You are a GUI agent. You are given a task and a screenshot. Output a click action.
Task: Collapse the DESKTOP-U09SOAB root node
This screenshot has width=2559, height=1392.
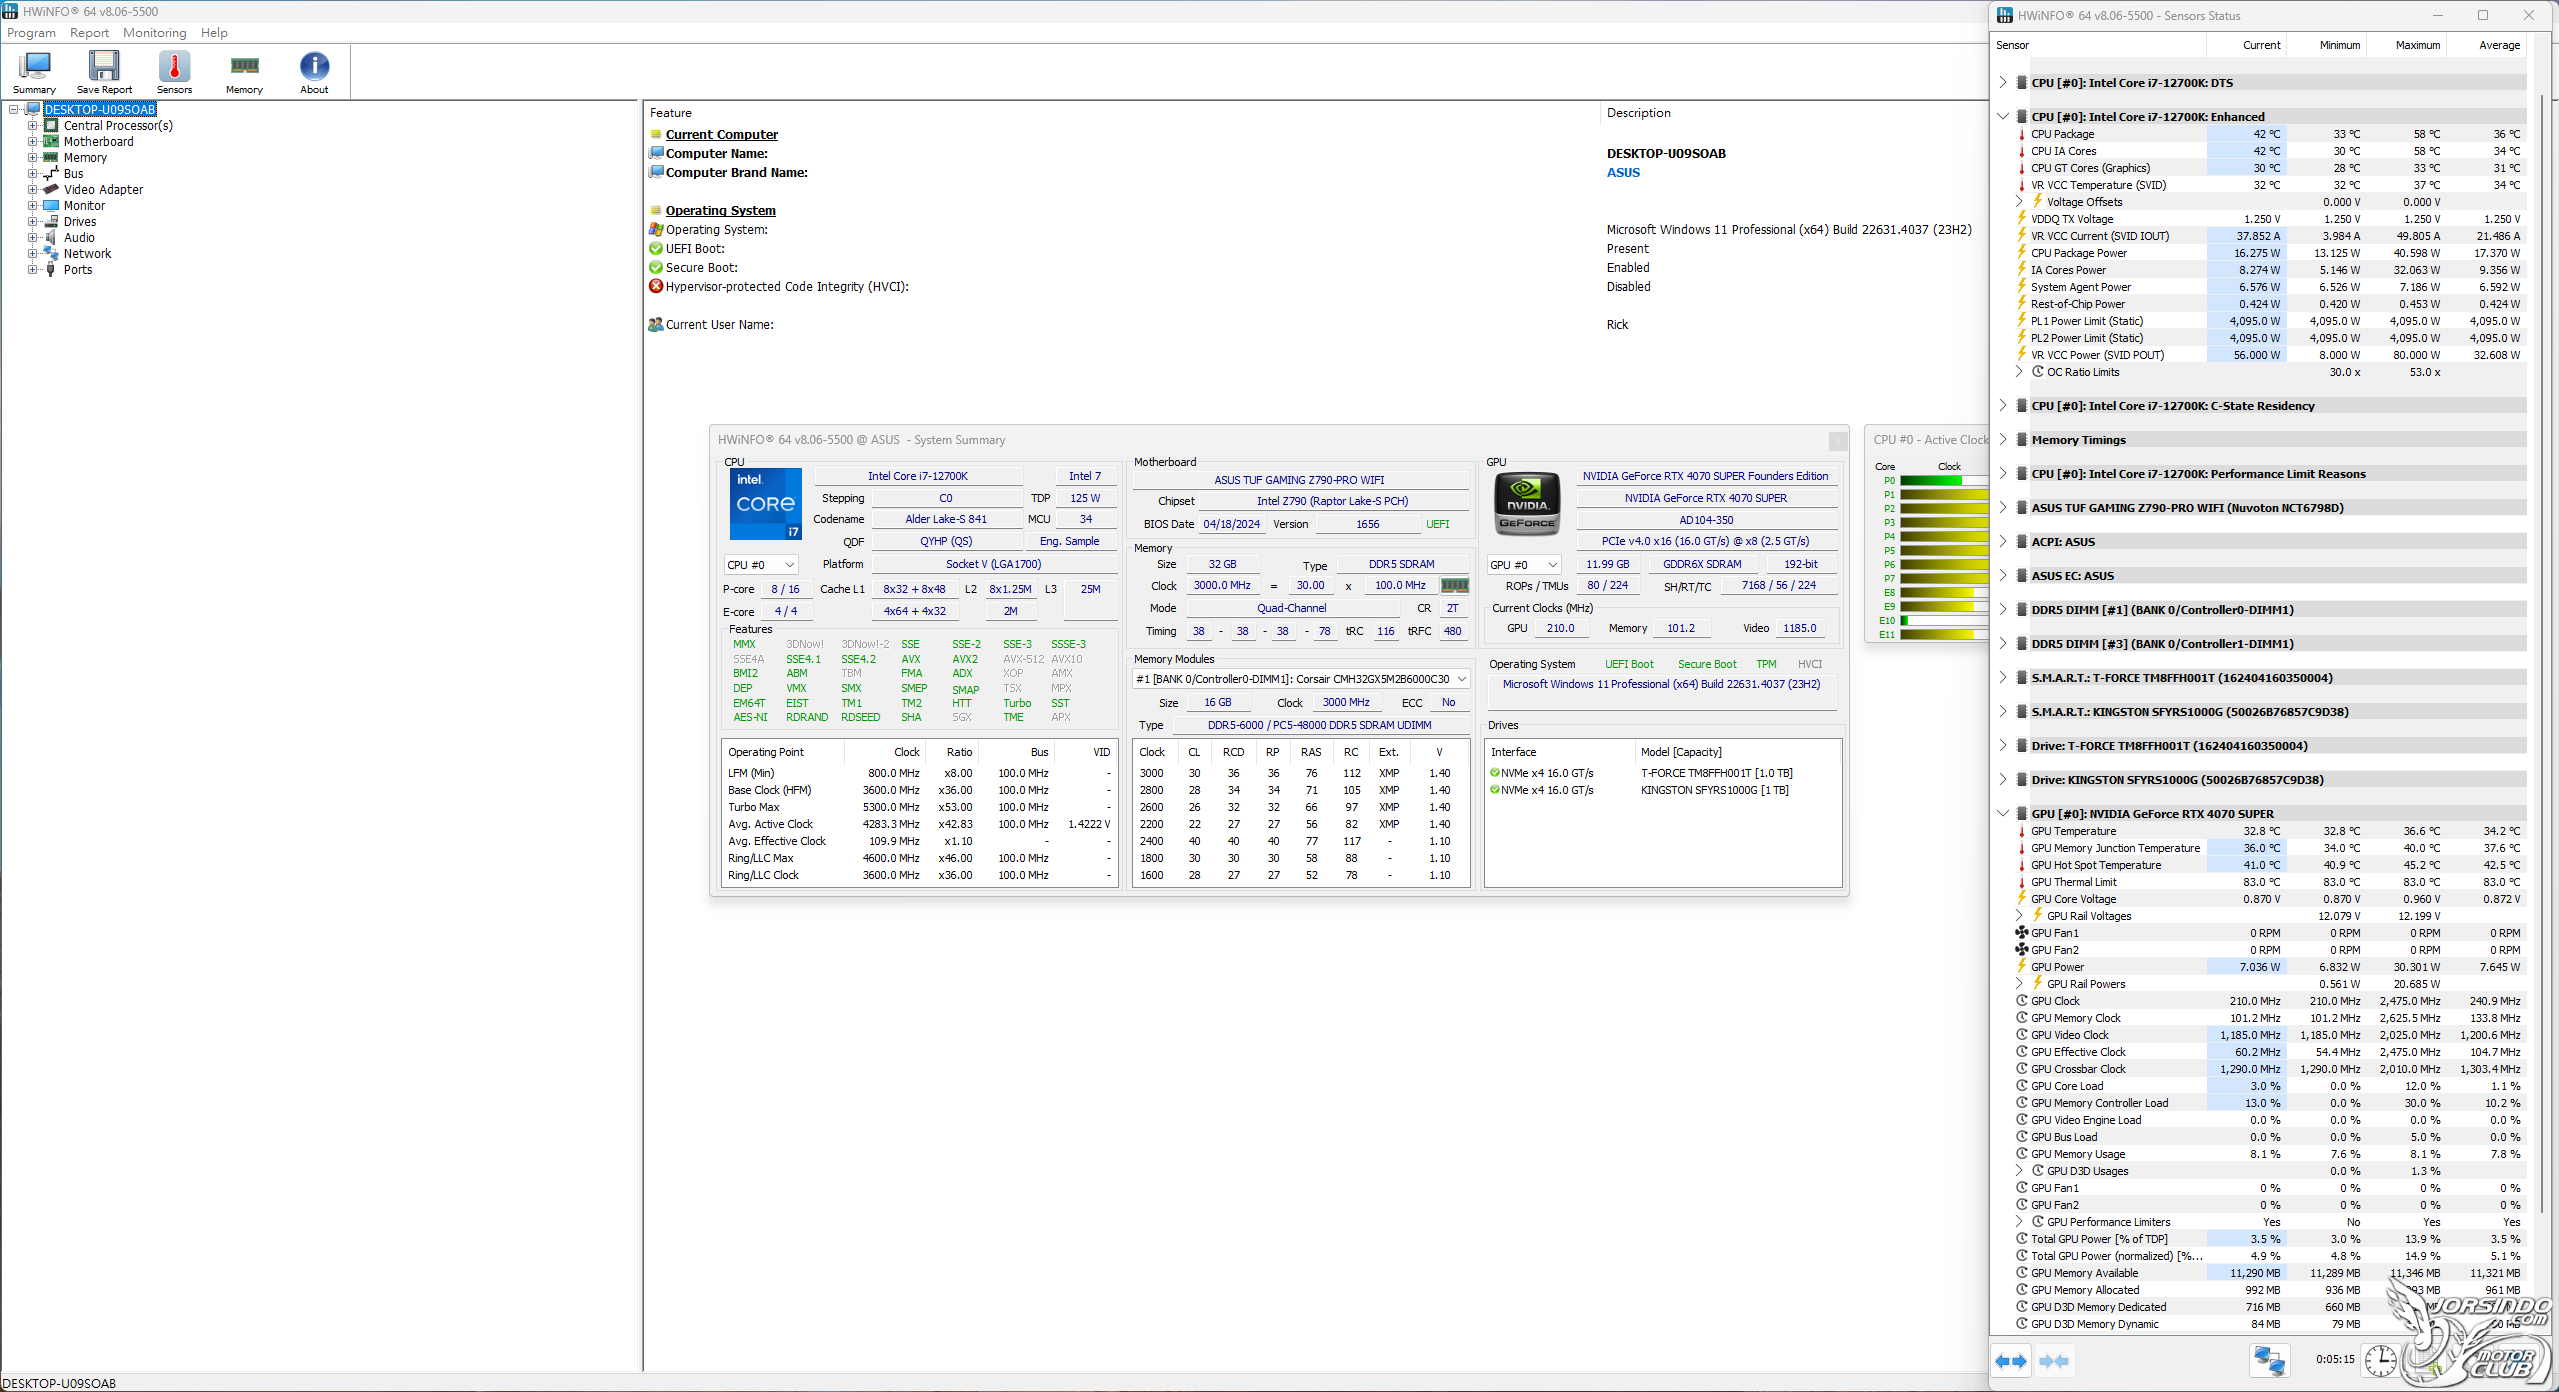[14, 110]
